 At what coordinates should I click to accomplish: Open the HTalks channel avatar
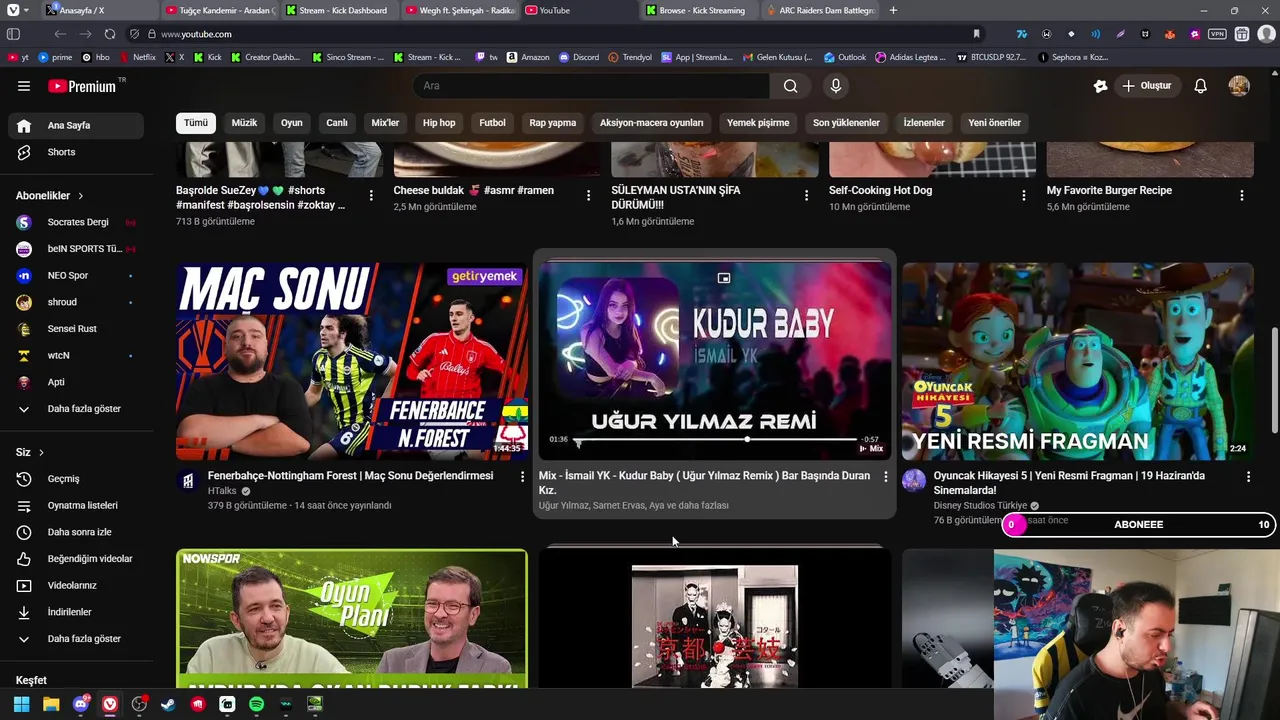click(x=188, y=481)
